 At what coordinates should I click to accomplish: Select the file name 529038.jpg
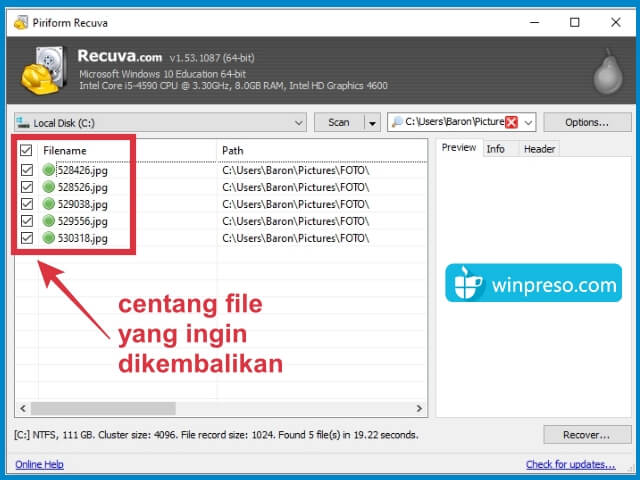(82, 204)
